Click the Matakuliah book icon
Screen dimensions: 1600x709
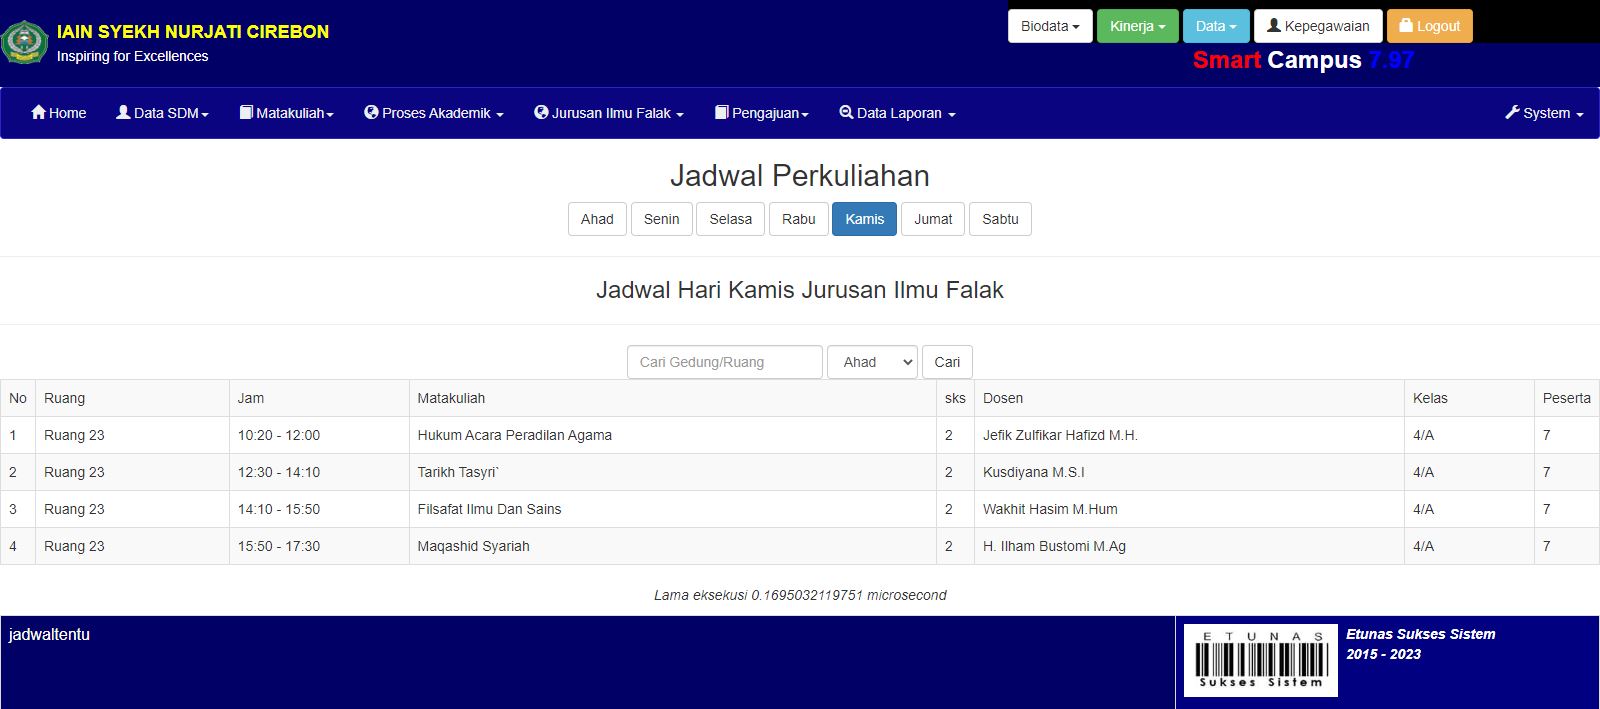246,112
